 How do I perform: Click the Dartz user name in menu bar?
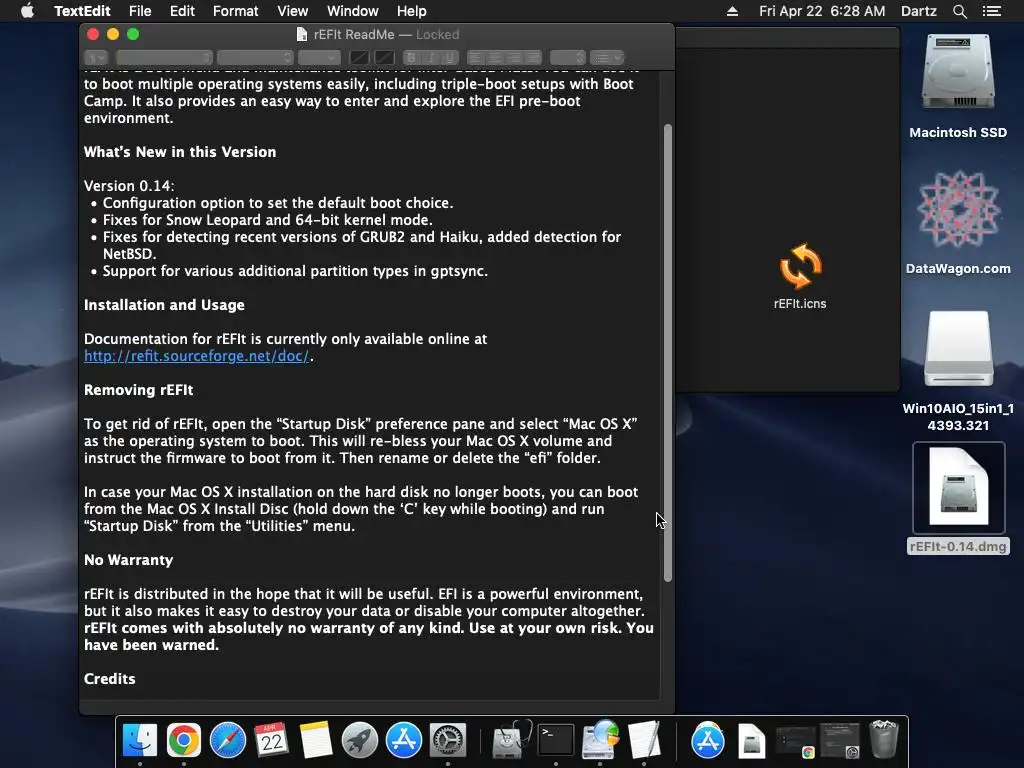coord(919,11)
